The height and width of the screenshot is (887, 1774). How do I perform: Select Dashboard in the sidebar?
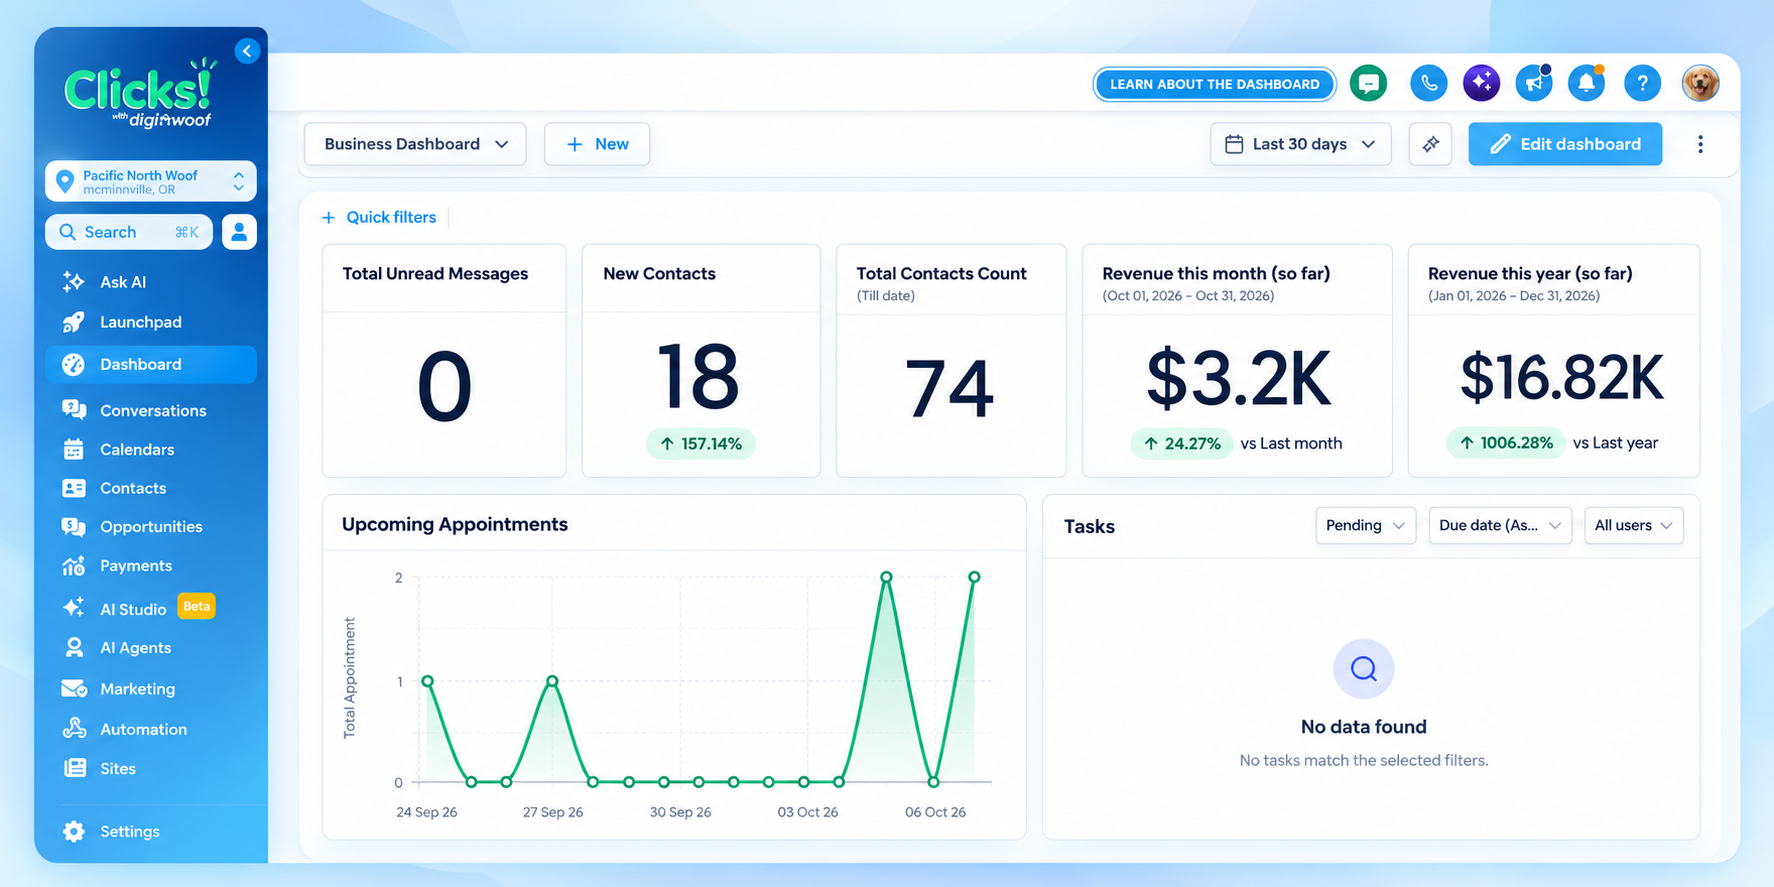coord(150,364)
